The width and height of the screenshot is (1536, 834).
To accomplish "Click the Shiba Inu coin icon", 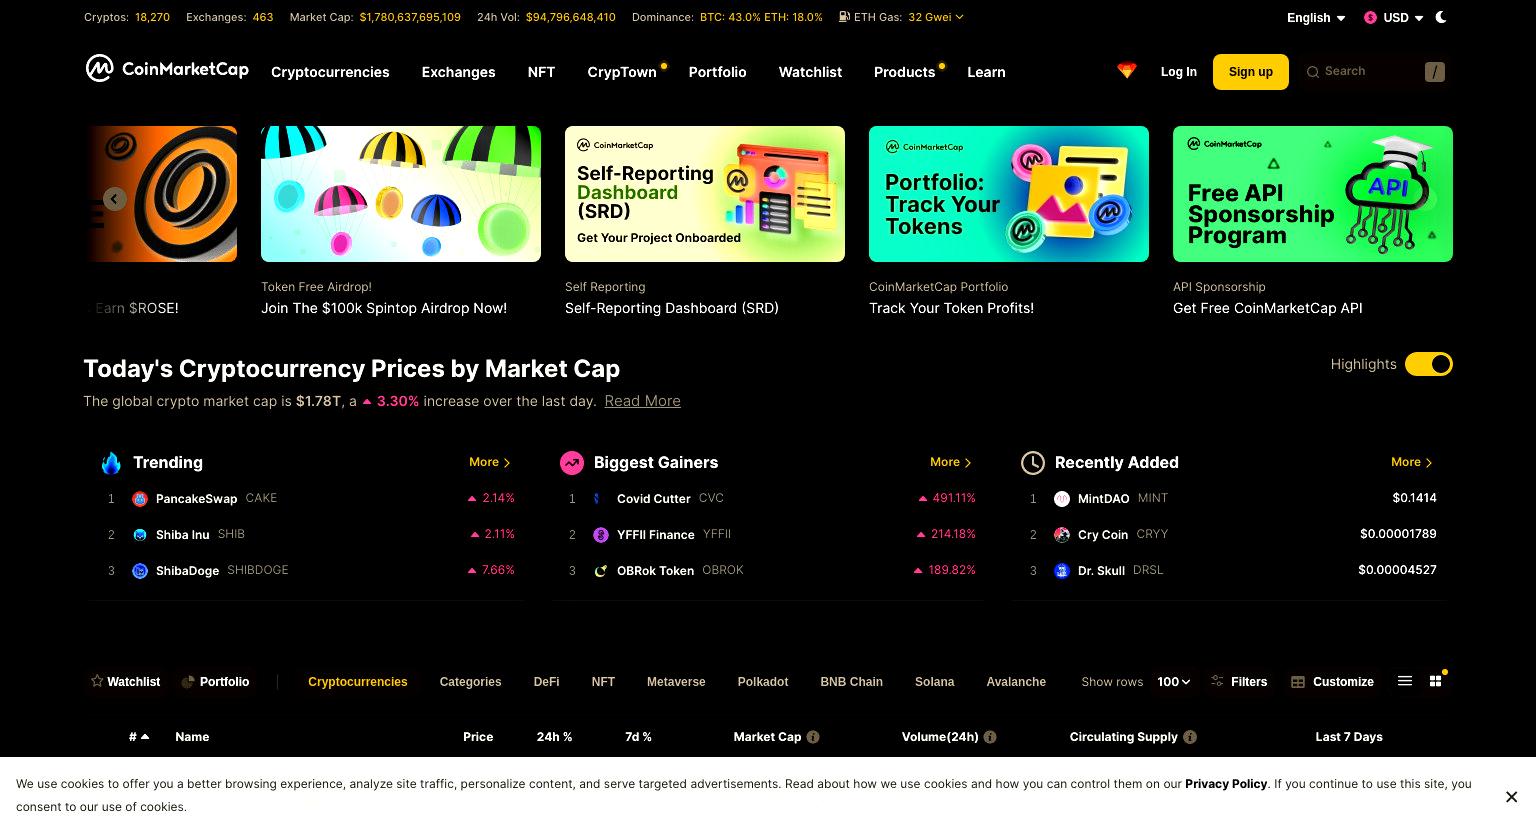I will coord(140,535).
